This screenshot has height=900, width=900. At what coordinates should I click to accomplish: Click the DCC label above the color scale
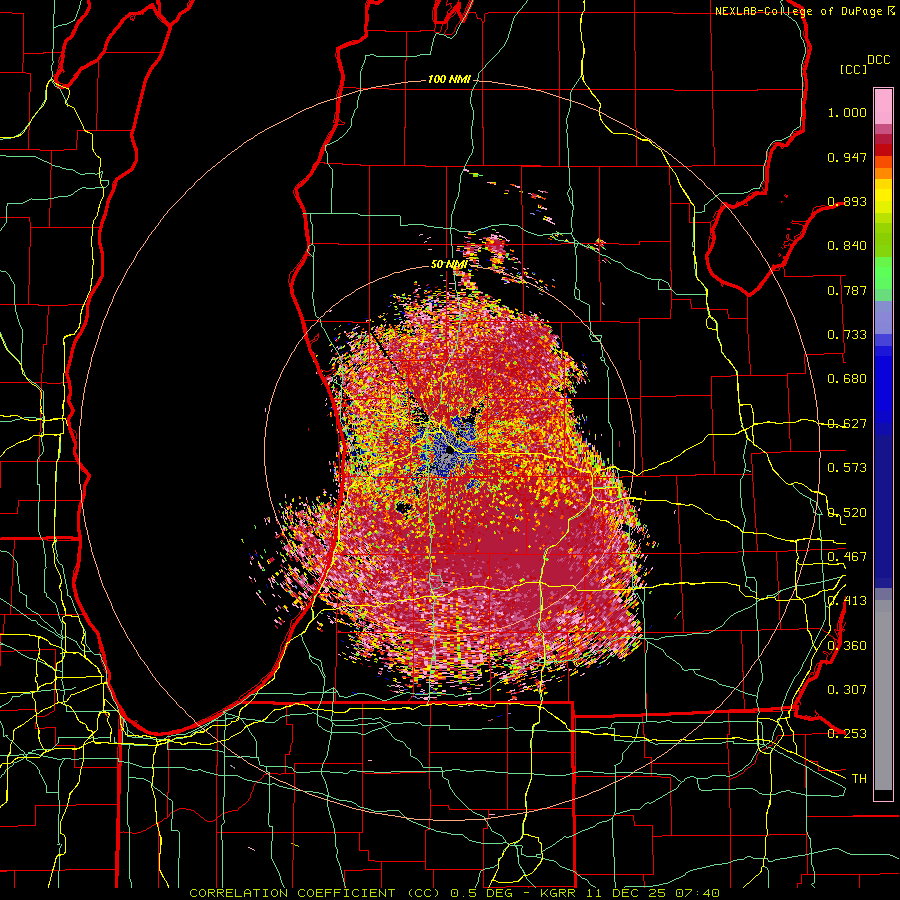[x=878, y=60]
